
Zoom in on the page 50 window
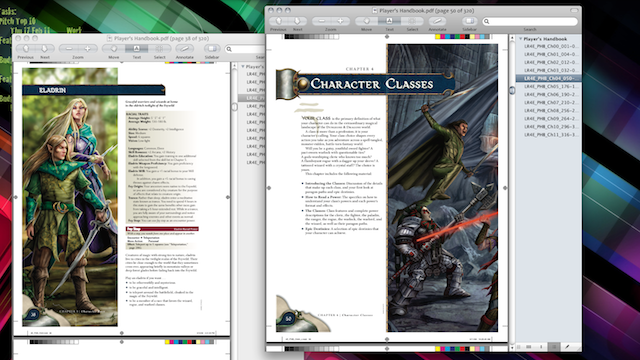(340, 21)
